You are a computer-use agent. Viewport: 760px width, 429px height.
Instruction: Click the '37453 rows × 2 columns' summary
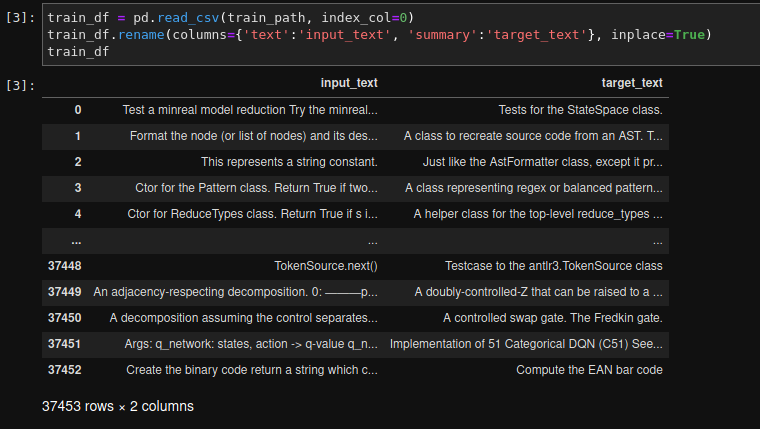[118, 407]
